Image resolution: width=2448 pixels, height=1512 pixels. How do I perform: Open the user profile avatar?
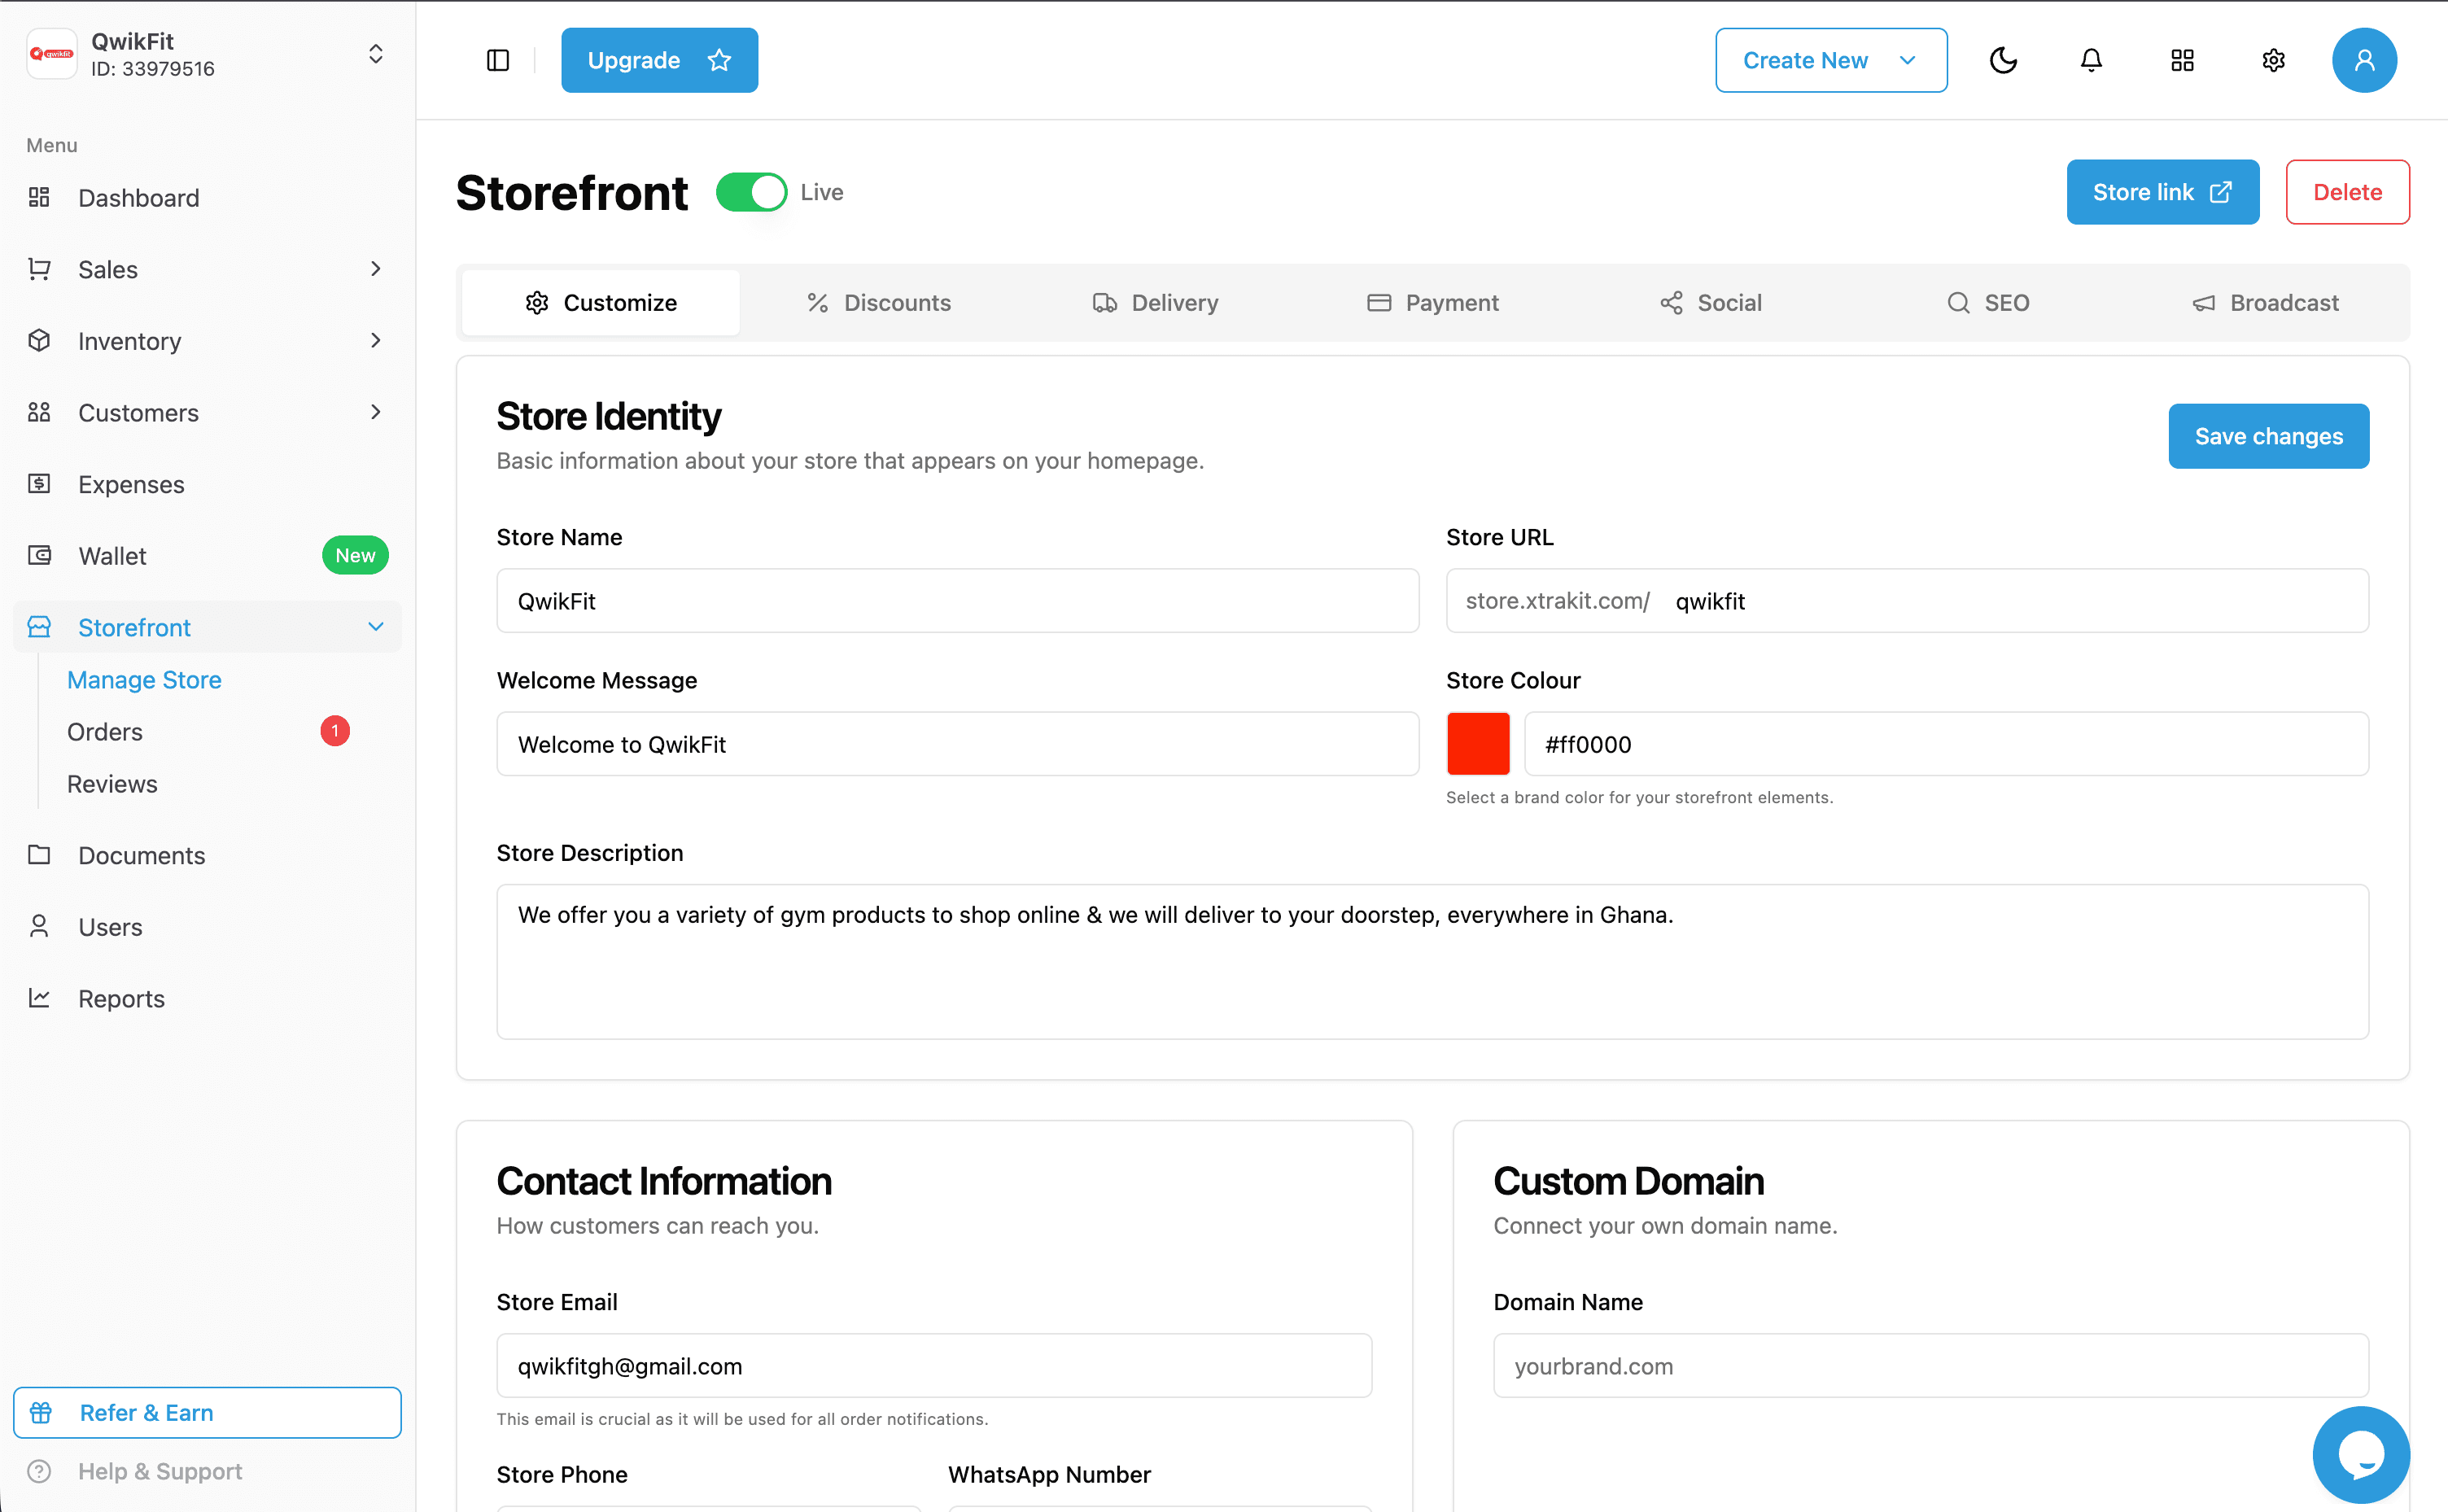[2364, 61]
